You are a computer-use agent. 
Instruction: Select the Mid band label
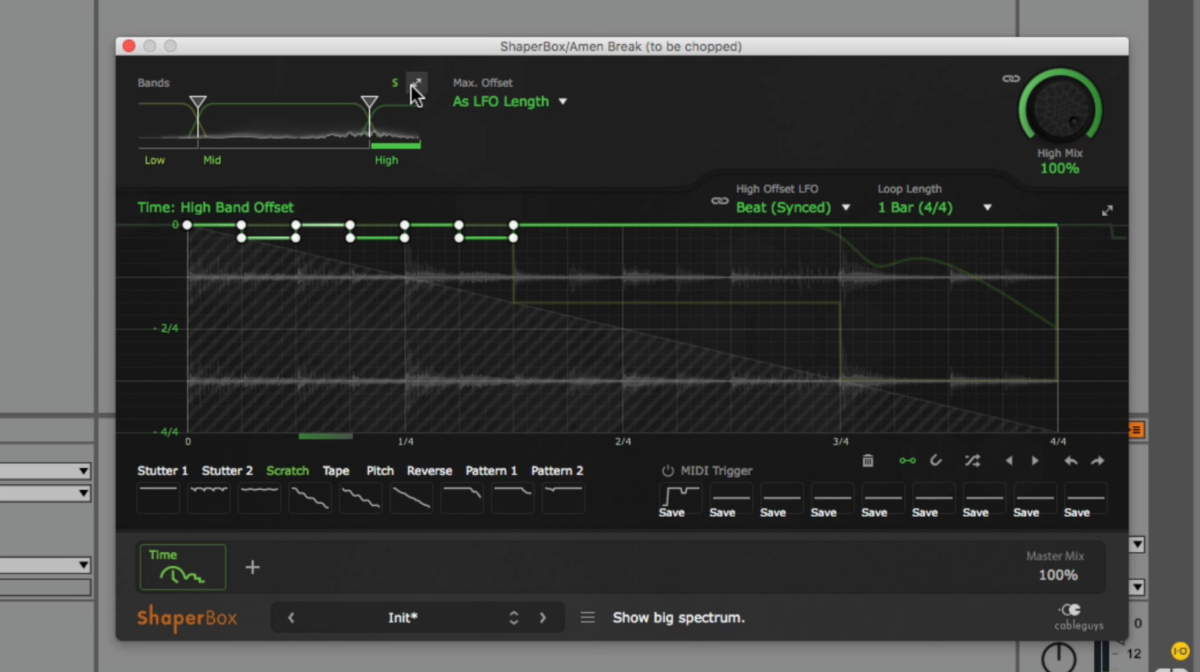(x=212, y=160)
